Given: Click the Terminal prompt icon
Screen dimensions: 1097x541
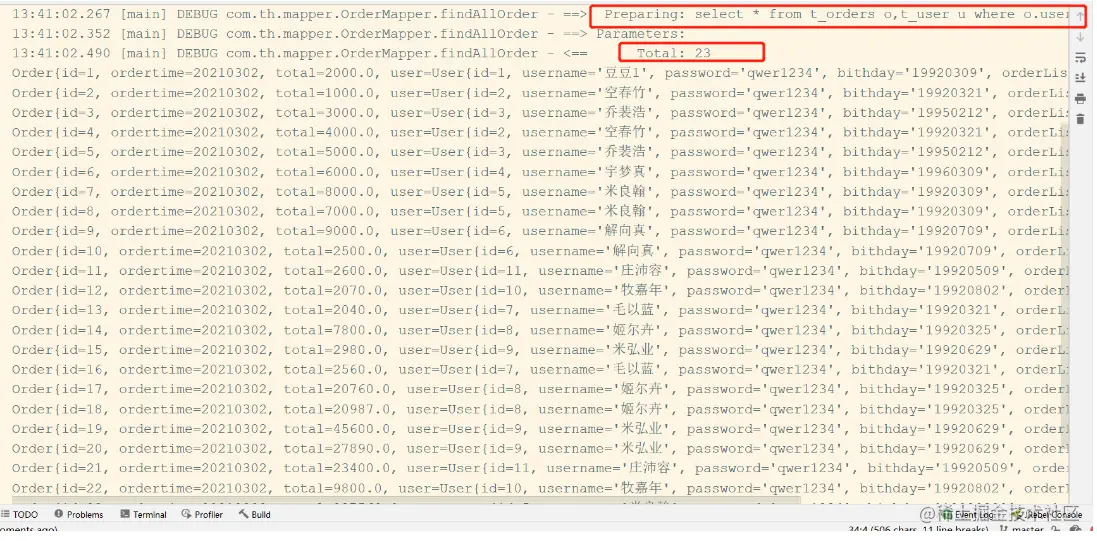Looking at the screenshot, I should 125,514.
